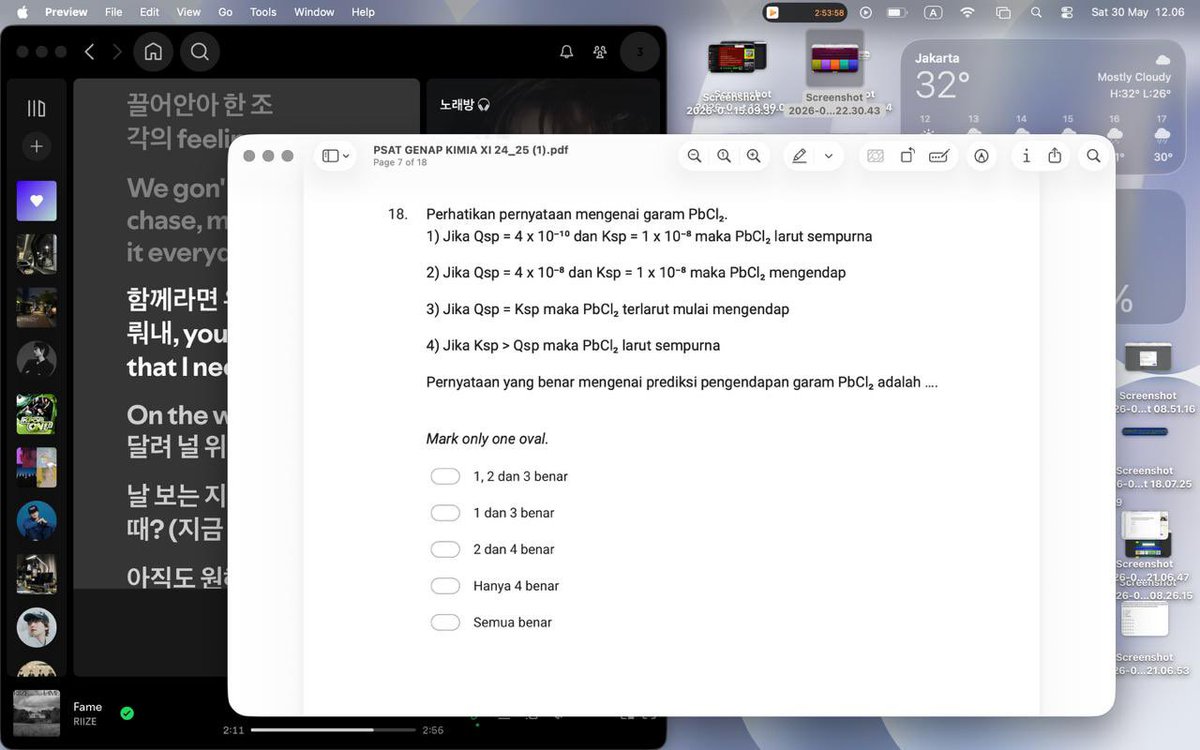This screenshot has height=750, width=1200.
Task: Open the Wi-Fi menu bar icon
Action: 967,12
